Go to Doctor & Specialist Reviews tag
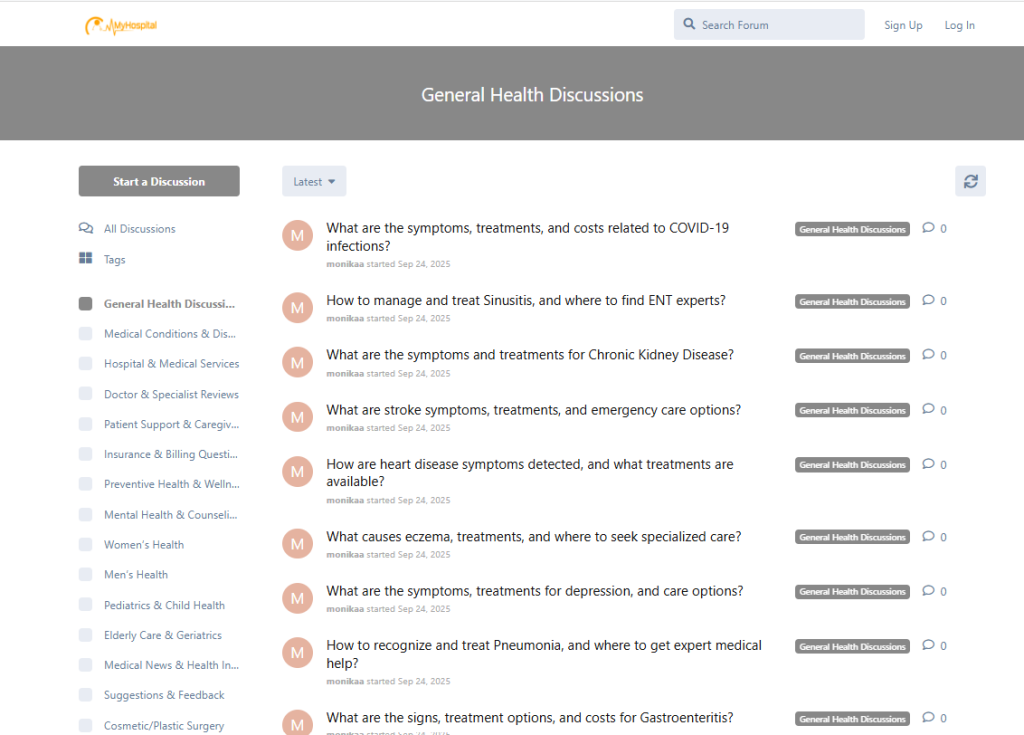The height and width of the screenshot is (735, 1024). (x=171, y=394)
